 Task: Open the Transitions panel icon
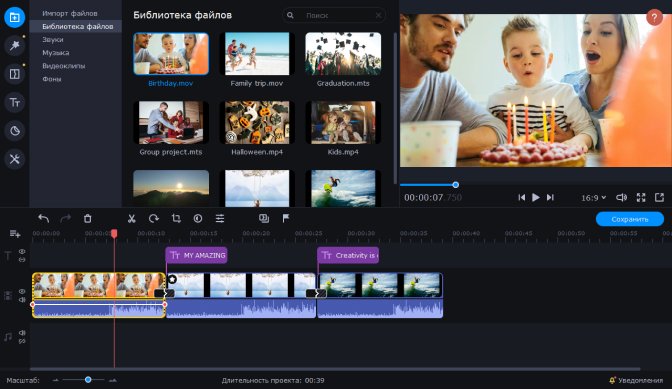click(x=15, y=74)
